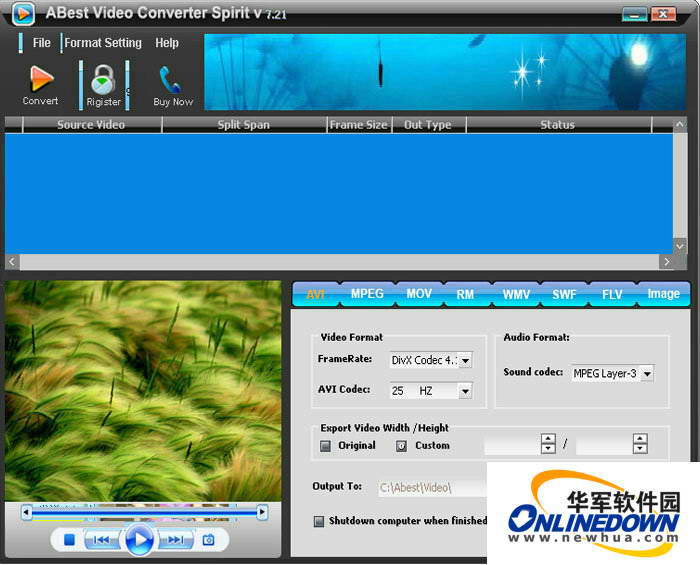
Task: Open the Register padlock icon
Action: [x=104, y=79]
